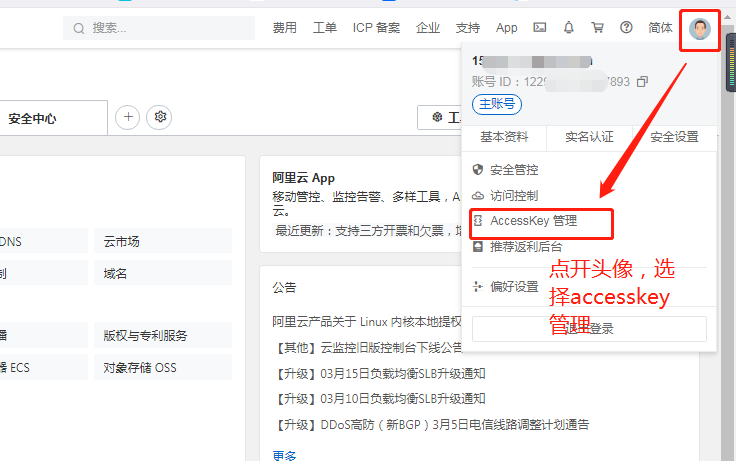736x461 pixels.
Task: Click the 偏好设置 icon
Action: 478,286
